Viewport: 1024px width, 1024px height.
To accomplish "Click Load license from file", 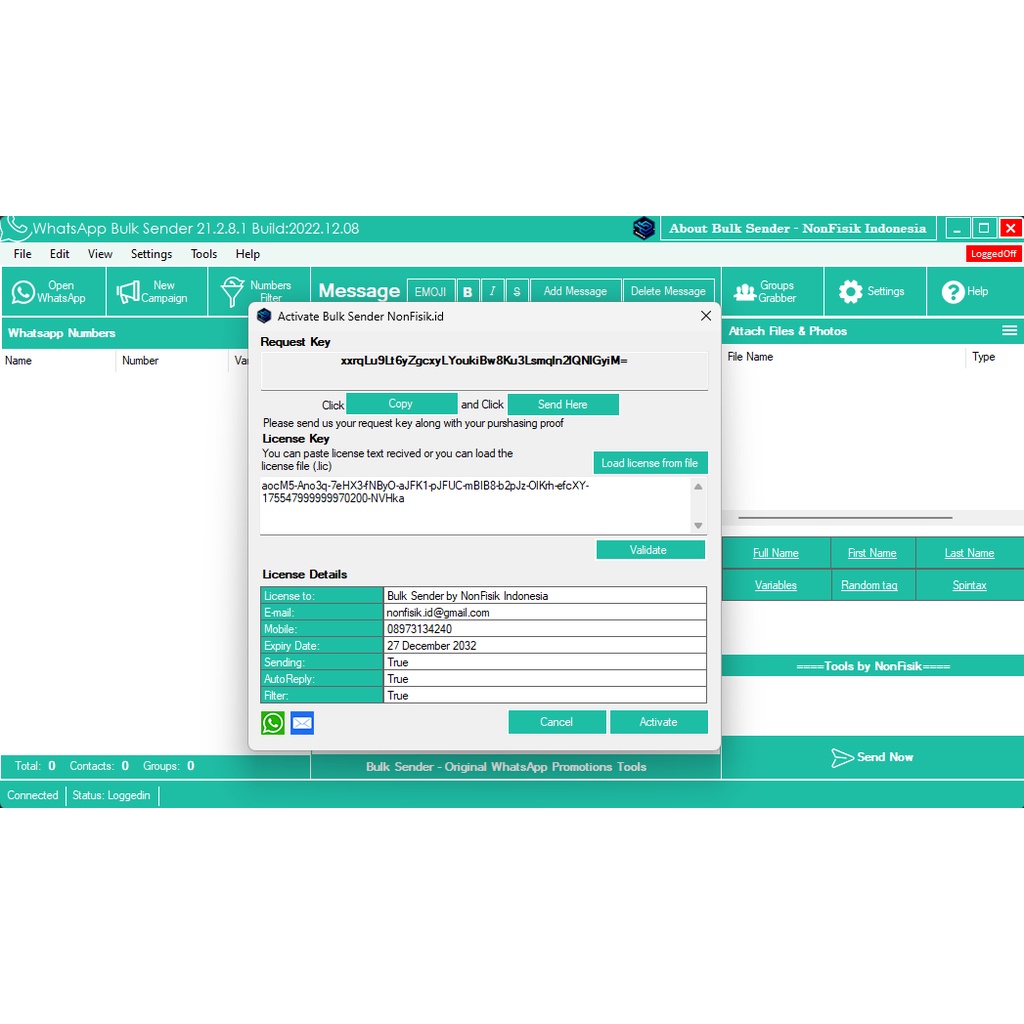I will [x=650, y=463].
